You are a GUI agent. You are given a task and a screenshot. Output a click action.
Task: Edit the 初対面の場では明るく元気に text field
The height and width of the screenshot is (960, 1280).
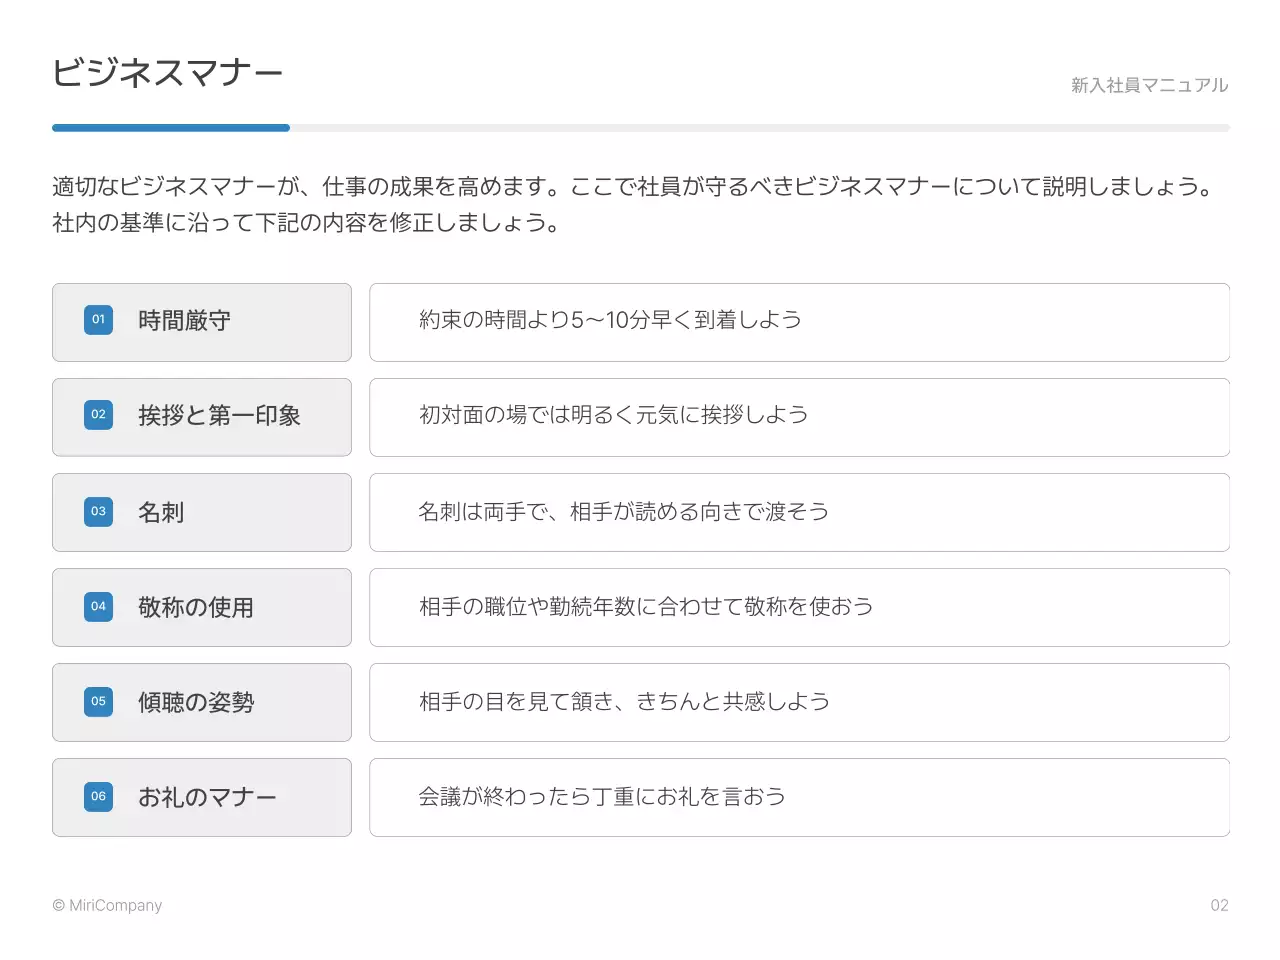pyautogui.click(x=799, y=416)
